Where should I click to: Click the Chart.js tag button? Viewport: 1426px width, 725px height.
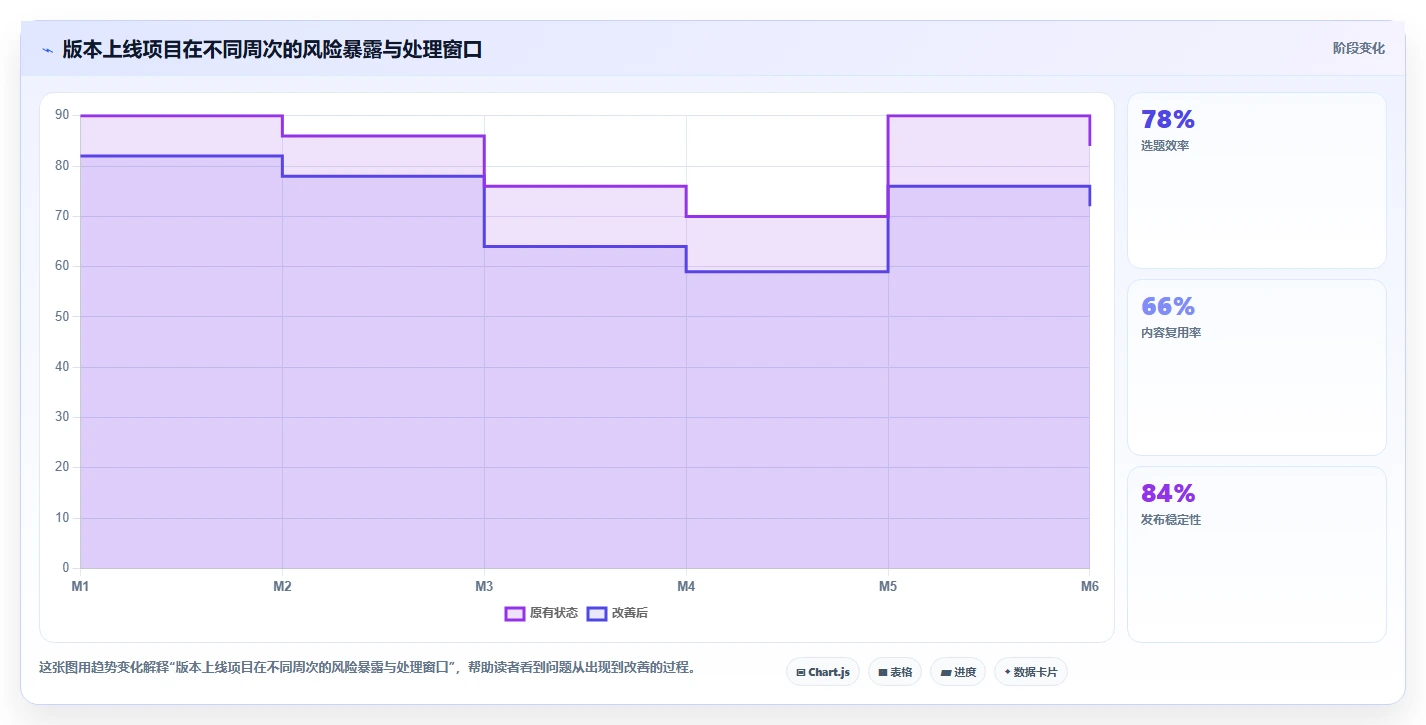pyautogui.click(x=823, y=672)
